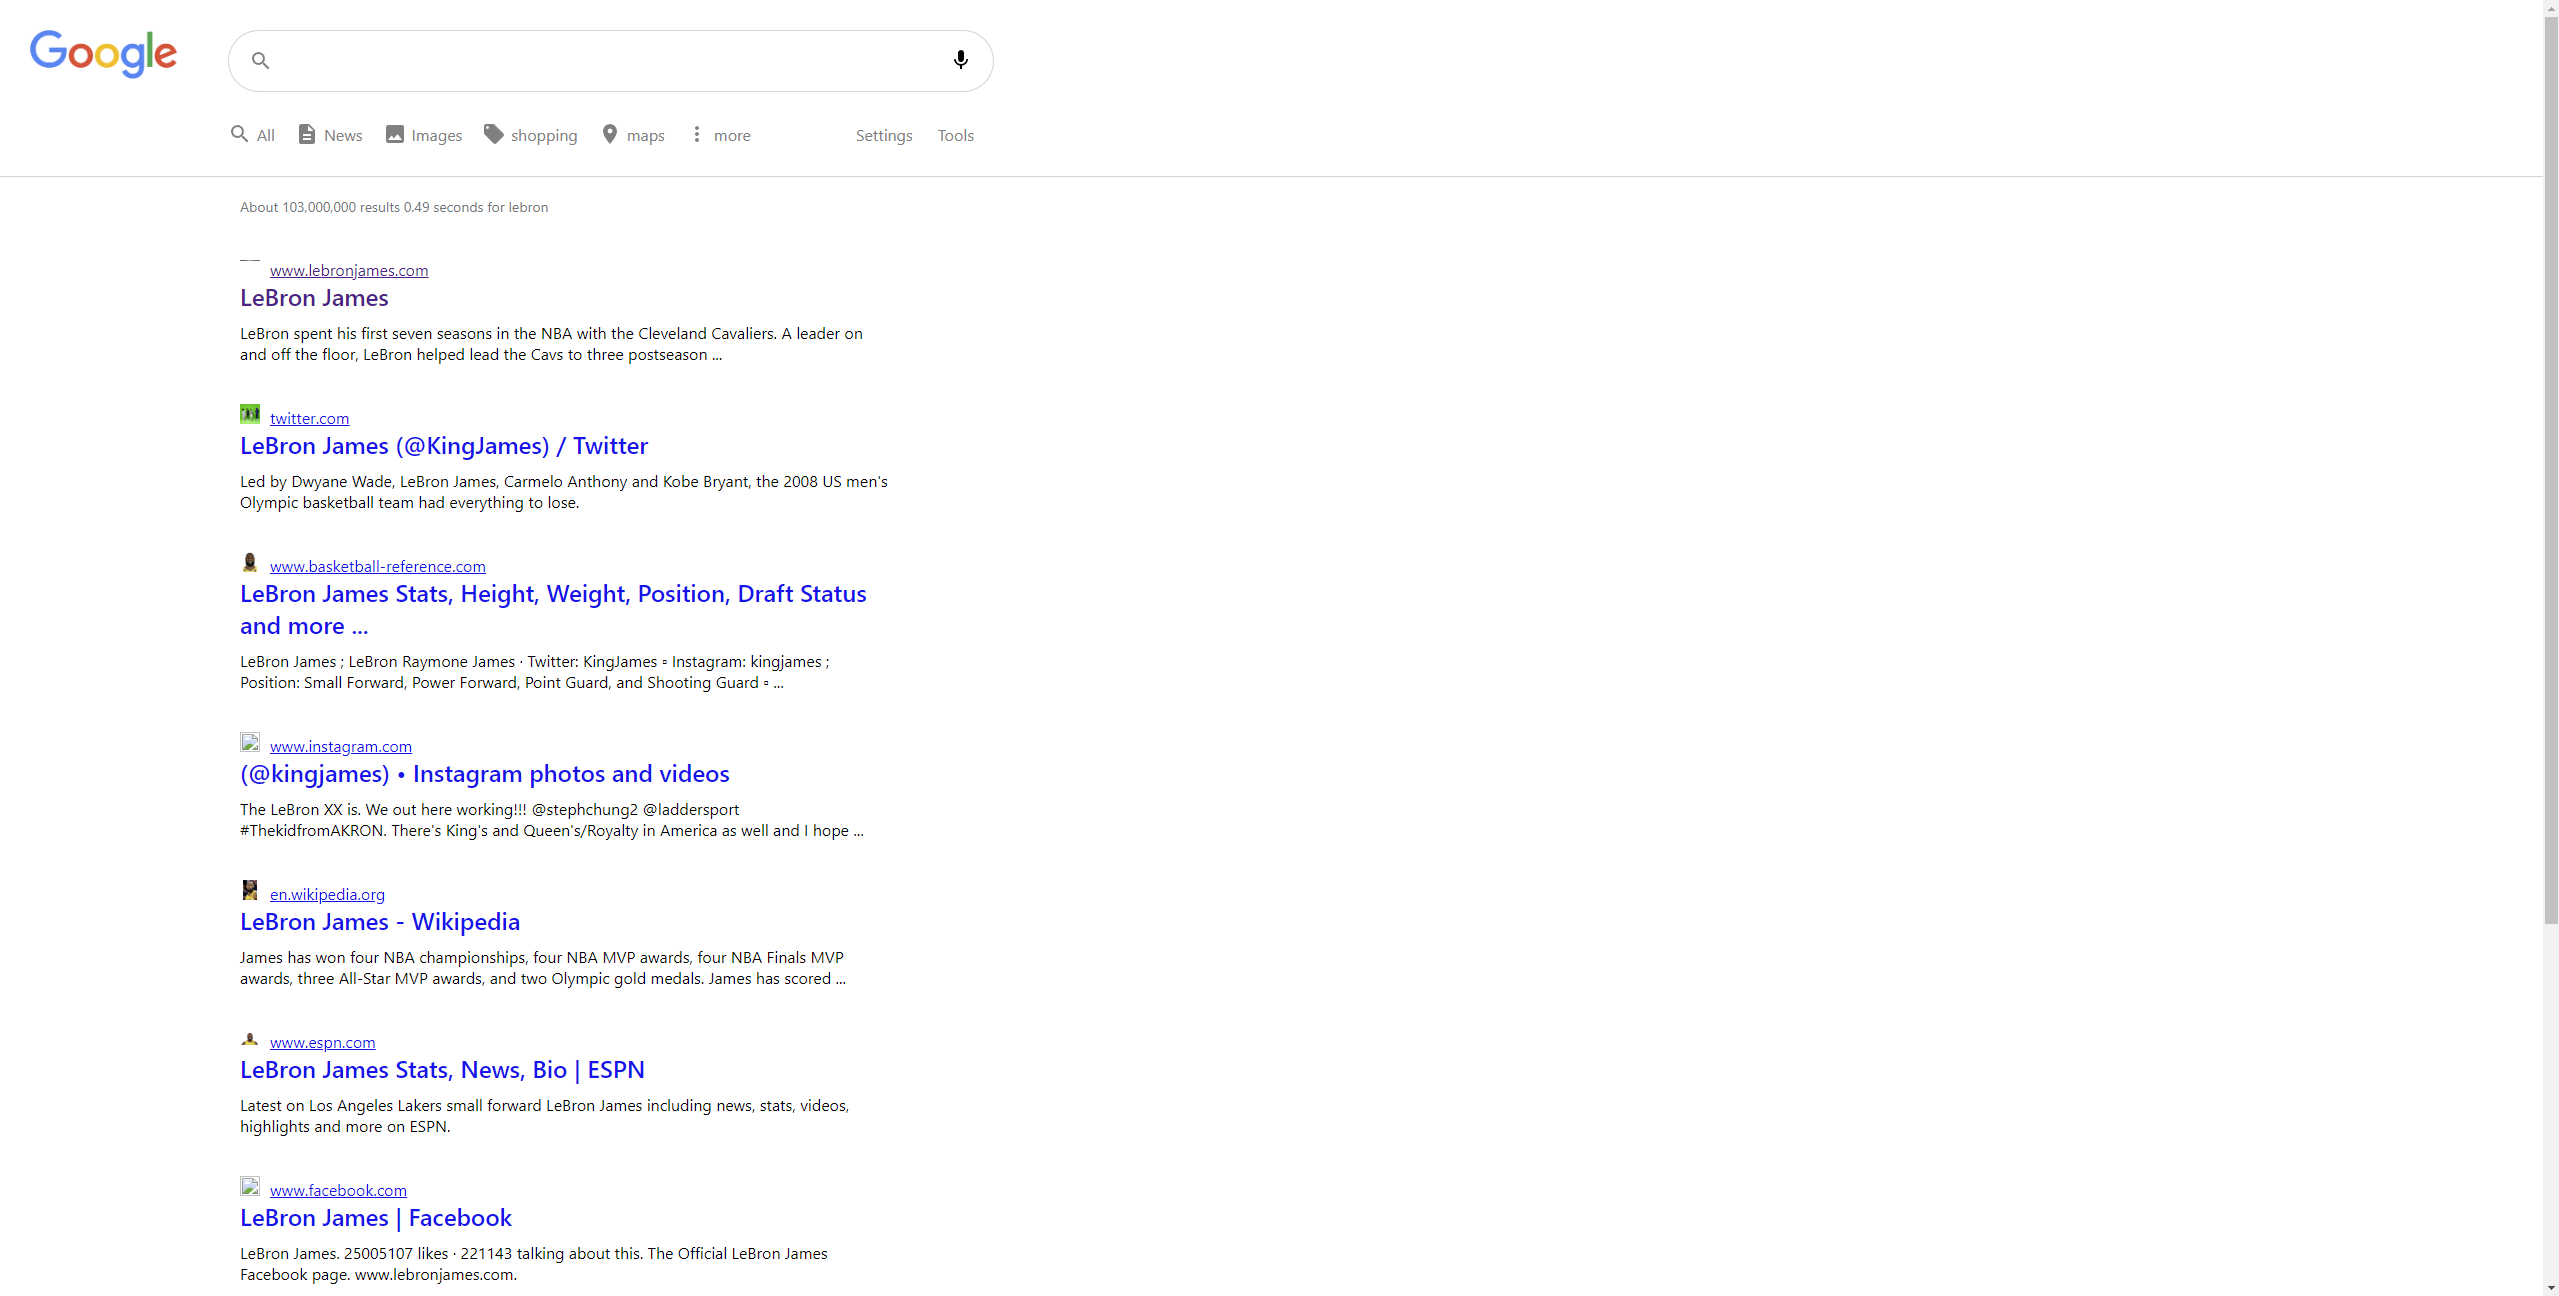Open LeBron James - Wikipedia result
Image resolution: width=2559 pixels, height=1296 pixels.
coord(380,922)
